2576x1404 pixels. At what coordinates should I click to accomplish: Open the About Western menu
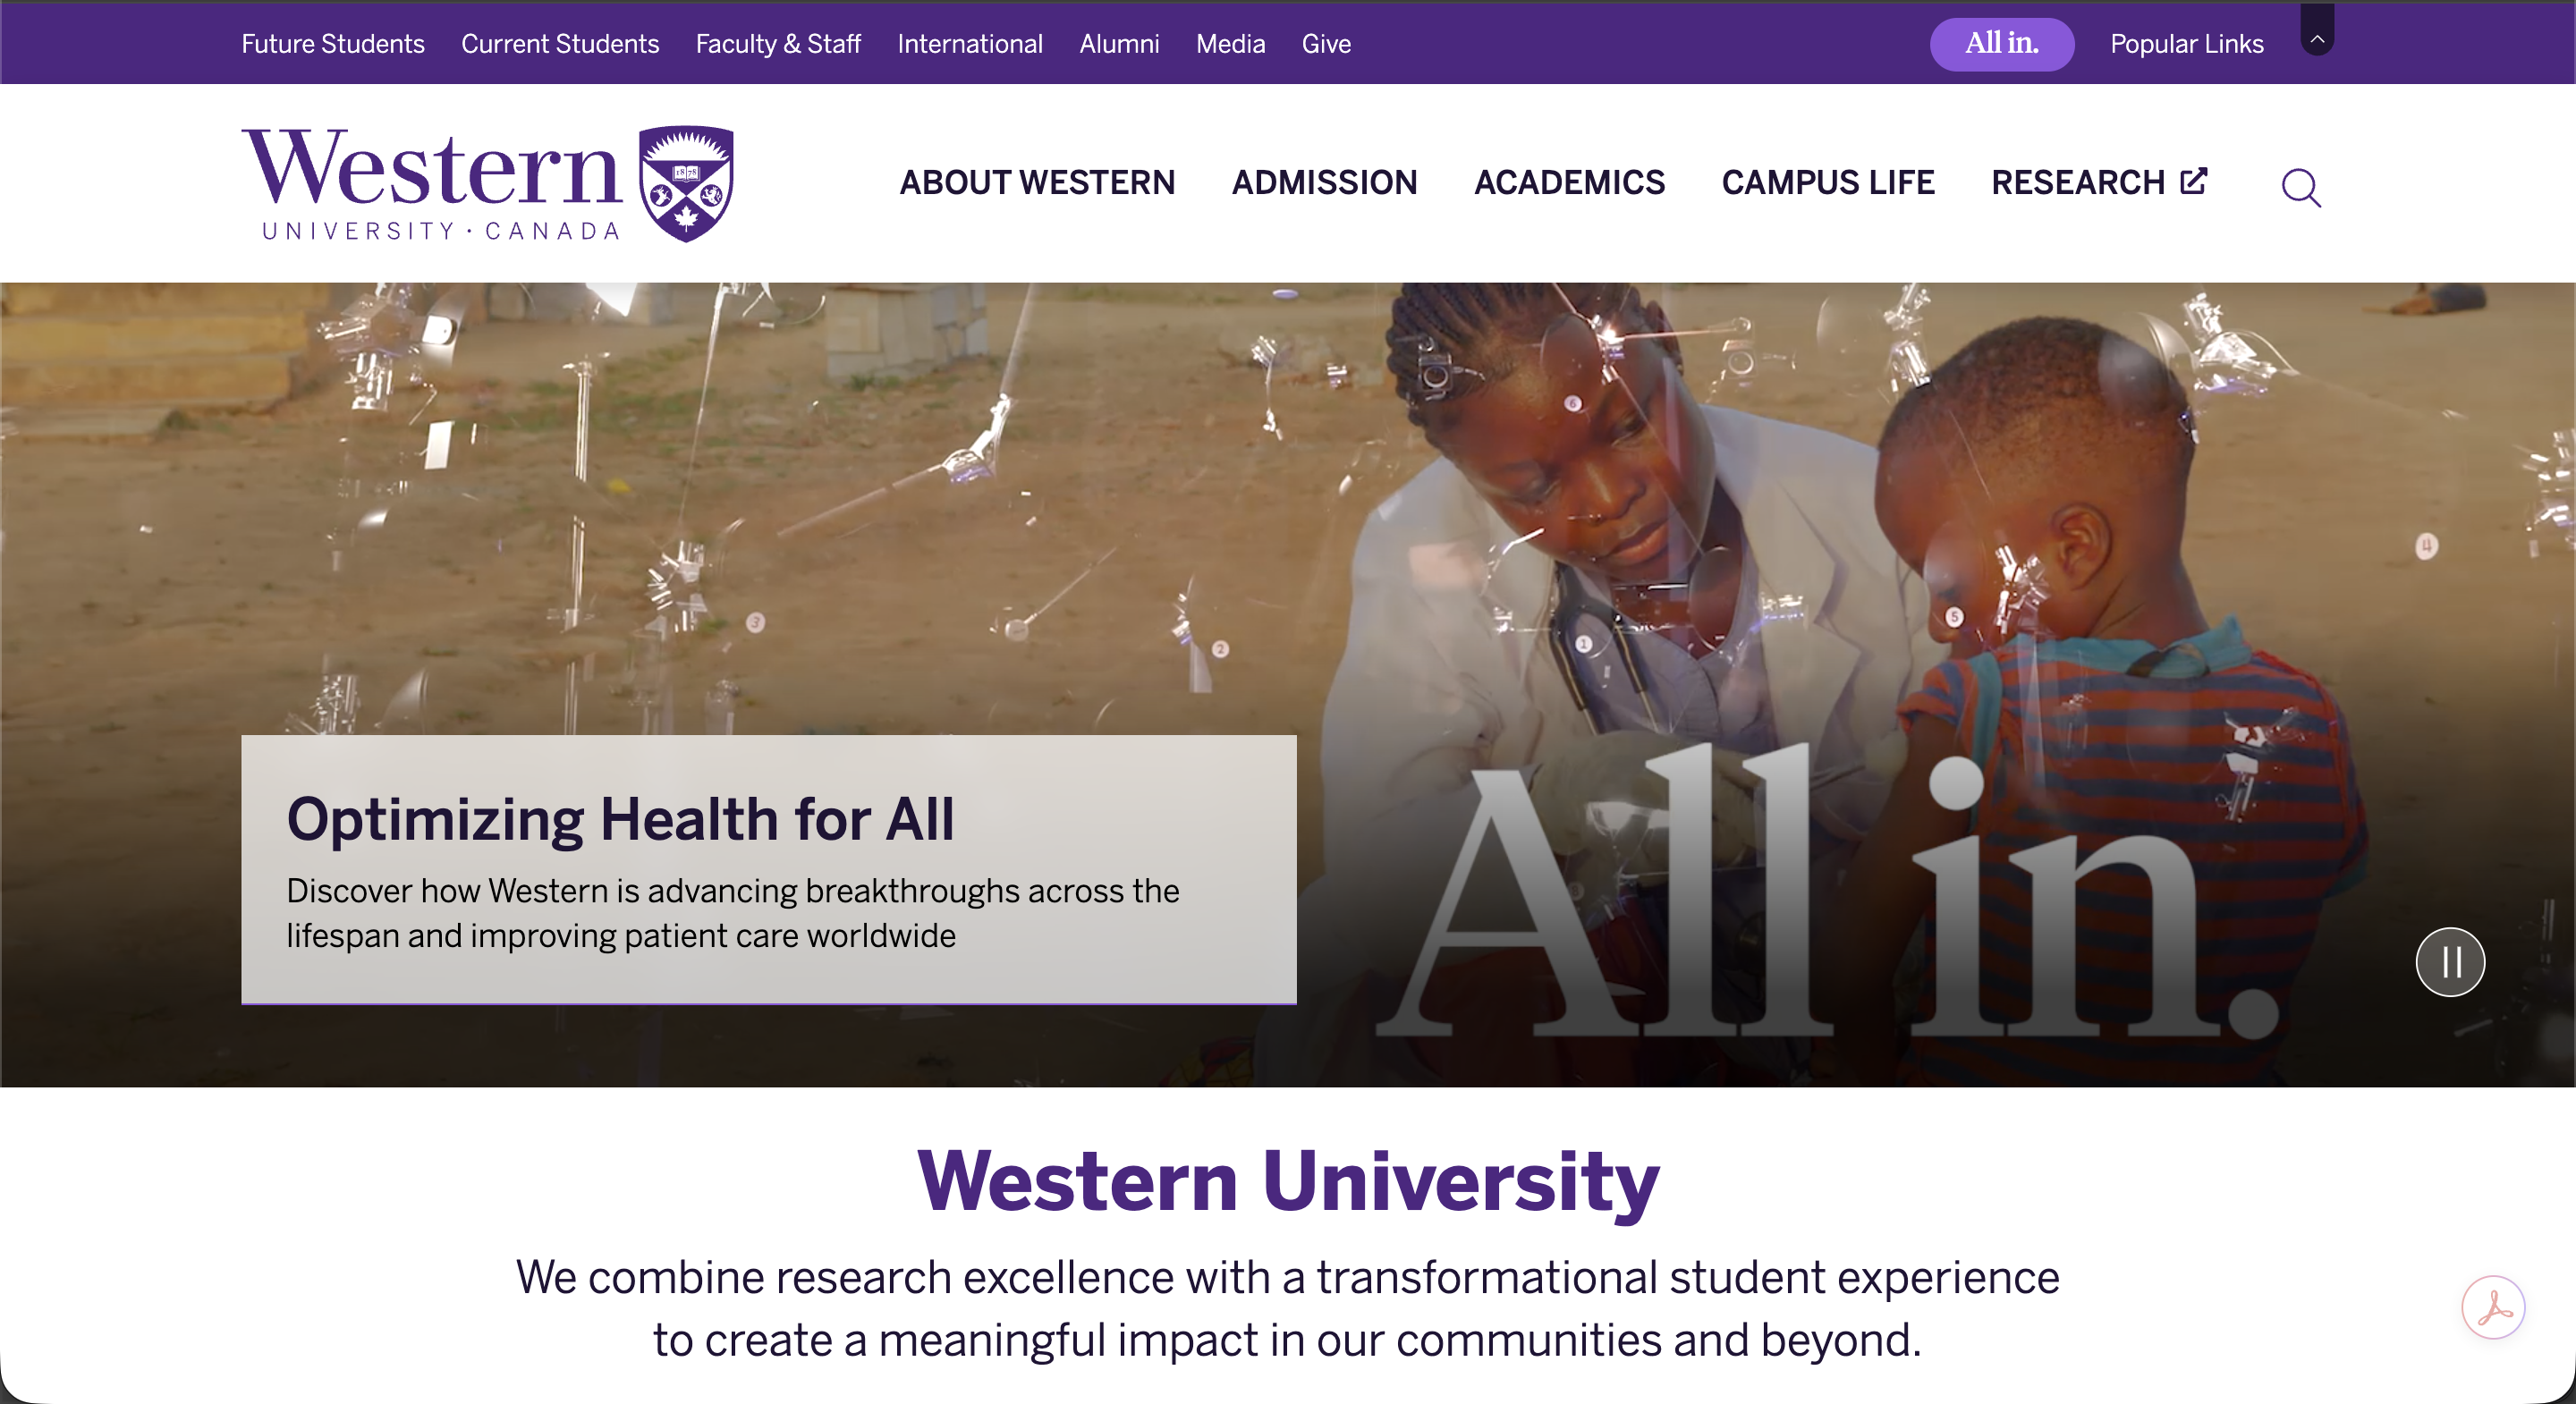point(1037,182)
